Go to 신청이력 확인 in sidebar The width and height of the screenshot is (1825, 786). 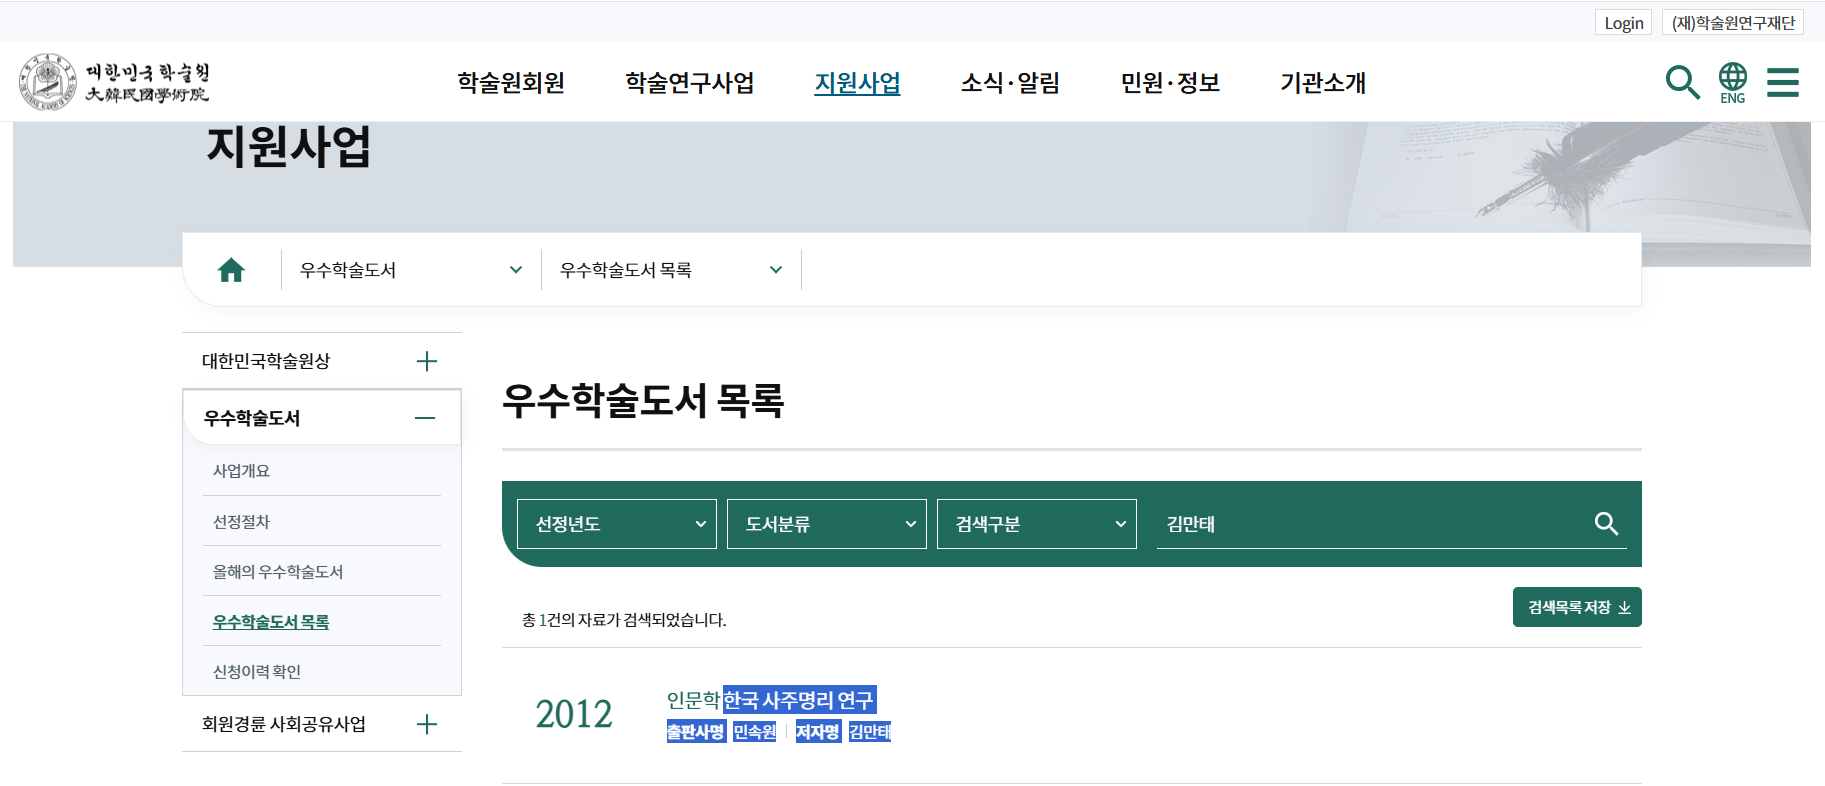(x=257, y=672)
